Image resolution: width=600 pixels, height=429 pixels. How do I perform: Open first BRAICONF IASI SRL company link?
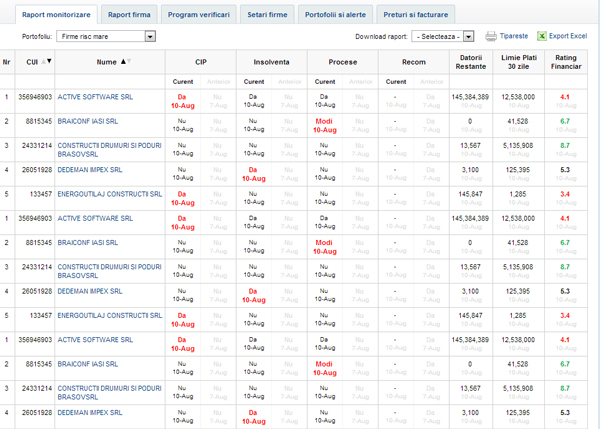pyautogui.click(x=88, y=121)
